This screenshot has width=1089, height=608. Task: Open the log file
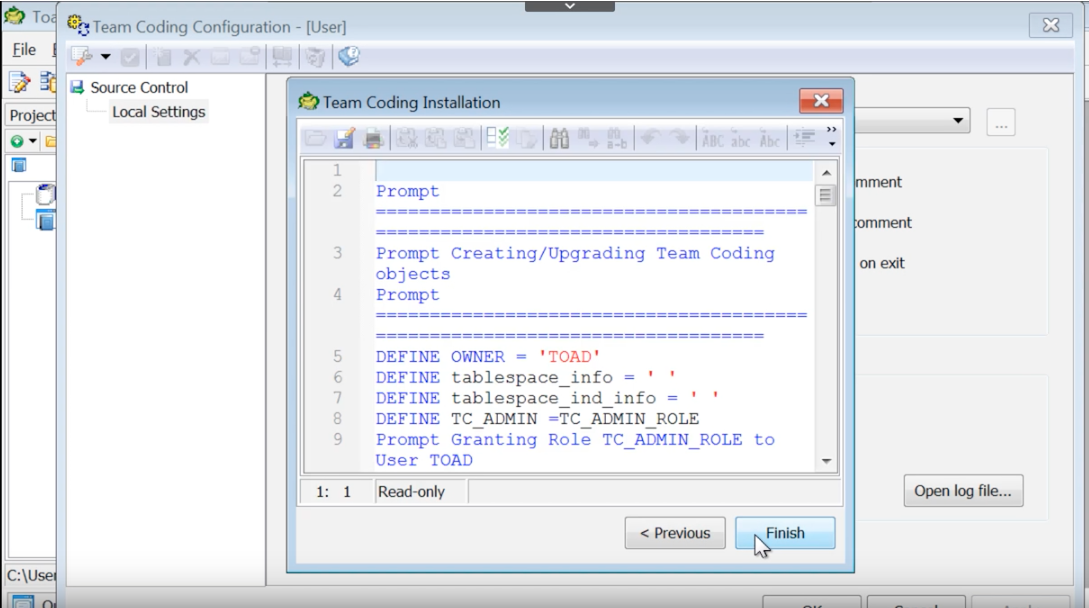(x=962, y=490)
